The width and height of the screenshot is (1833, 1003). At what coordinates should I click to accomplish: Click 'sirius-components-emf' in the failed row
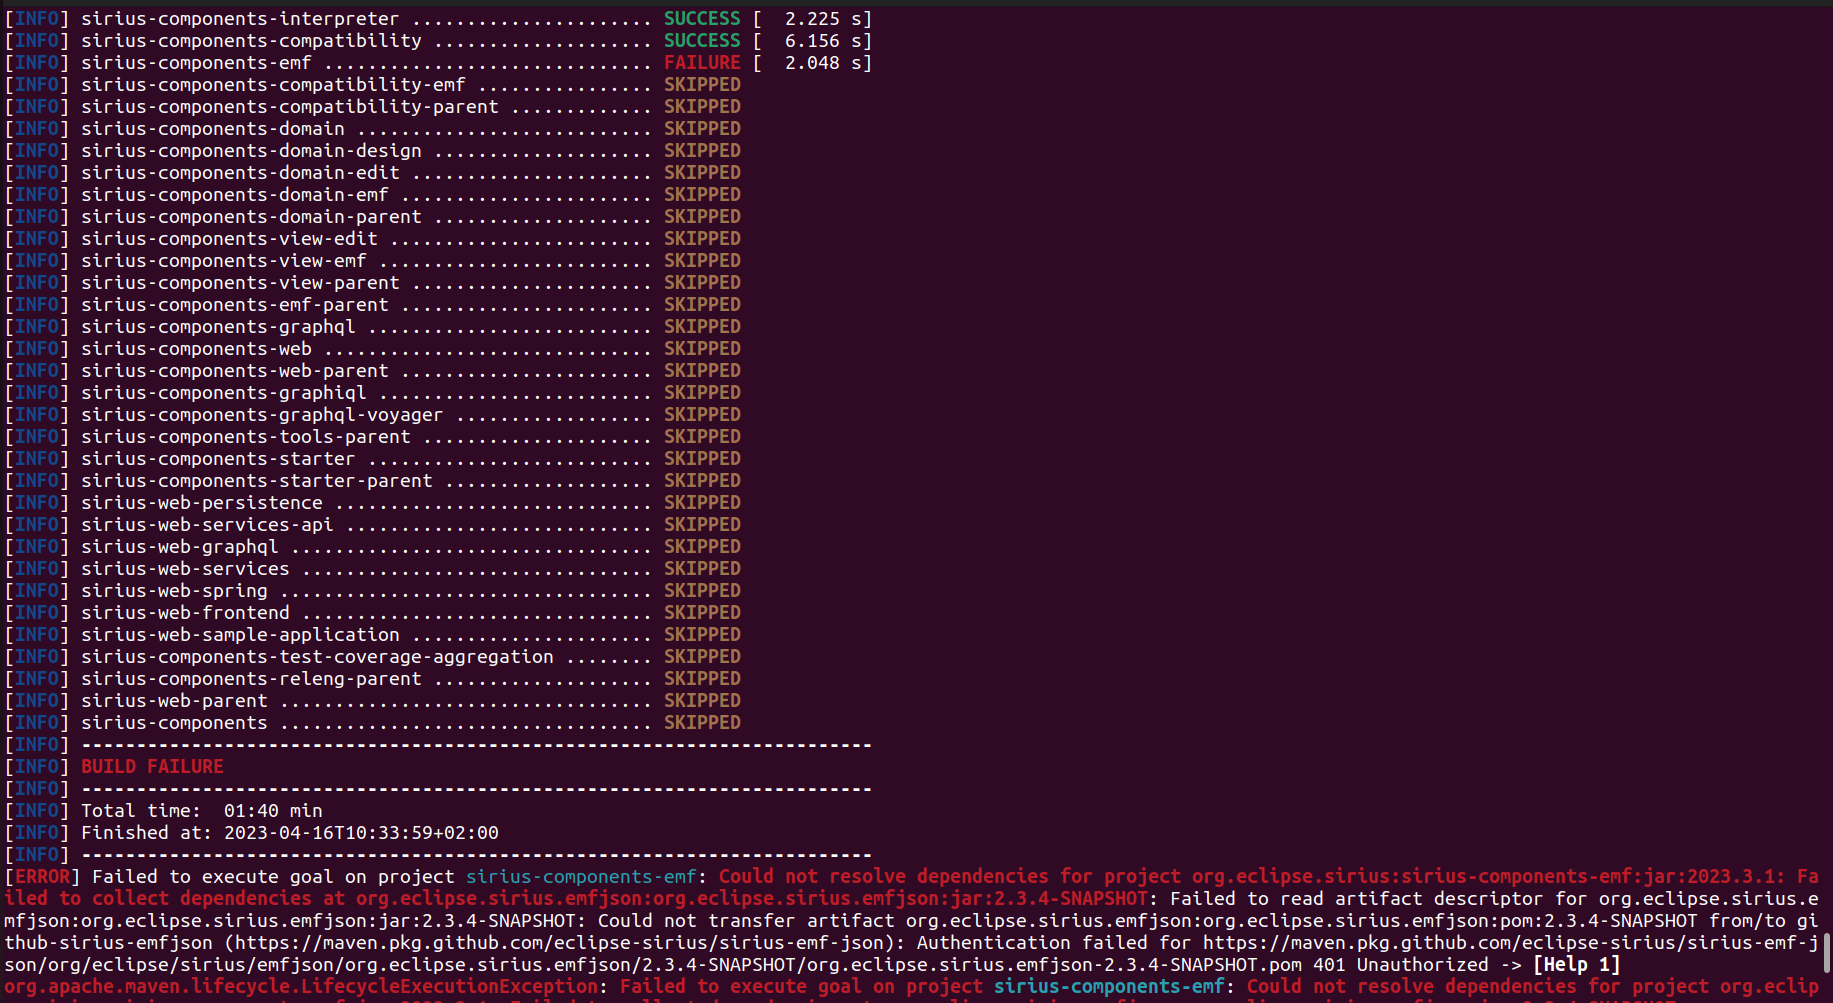(196, 63)
